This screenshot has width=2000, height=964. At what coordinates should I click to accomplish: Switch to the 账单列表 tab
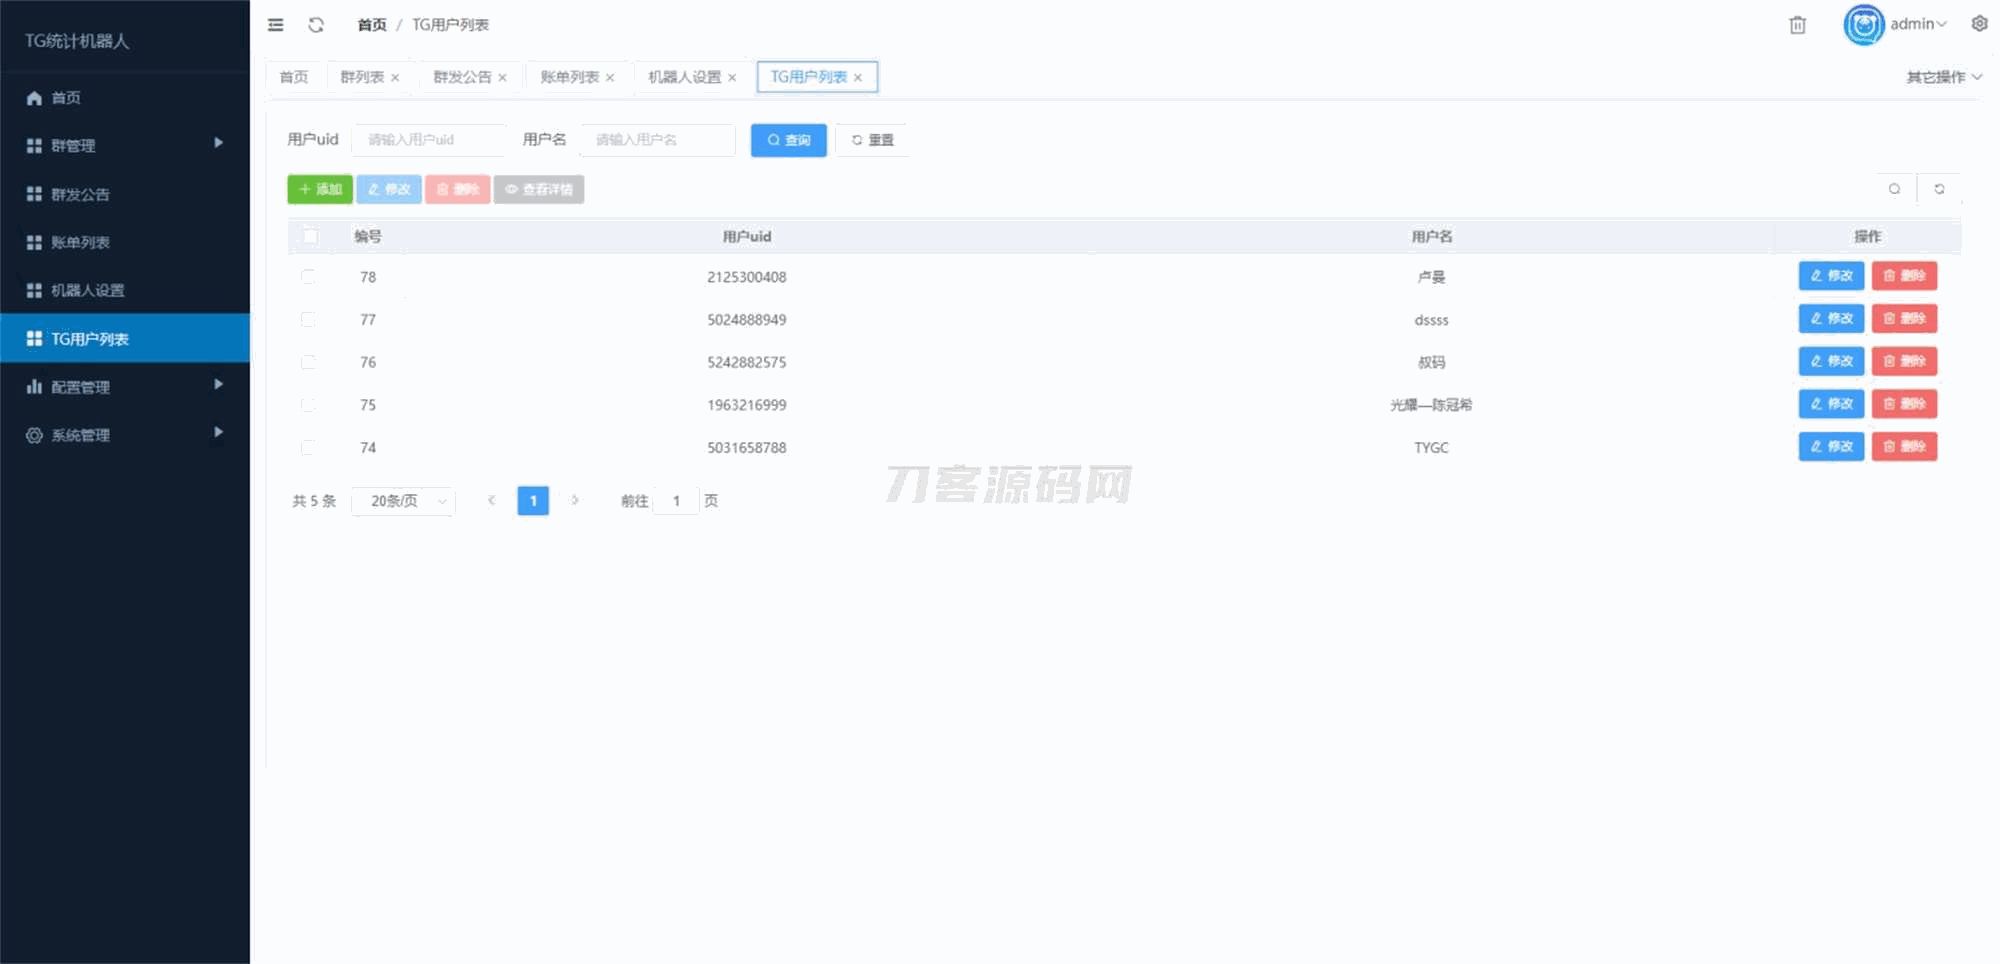tap(569, 77)
